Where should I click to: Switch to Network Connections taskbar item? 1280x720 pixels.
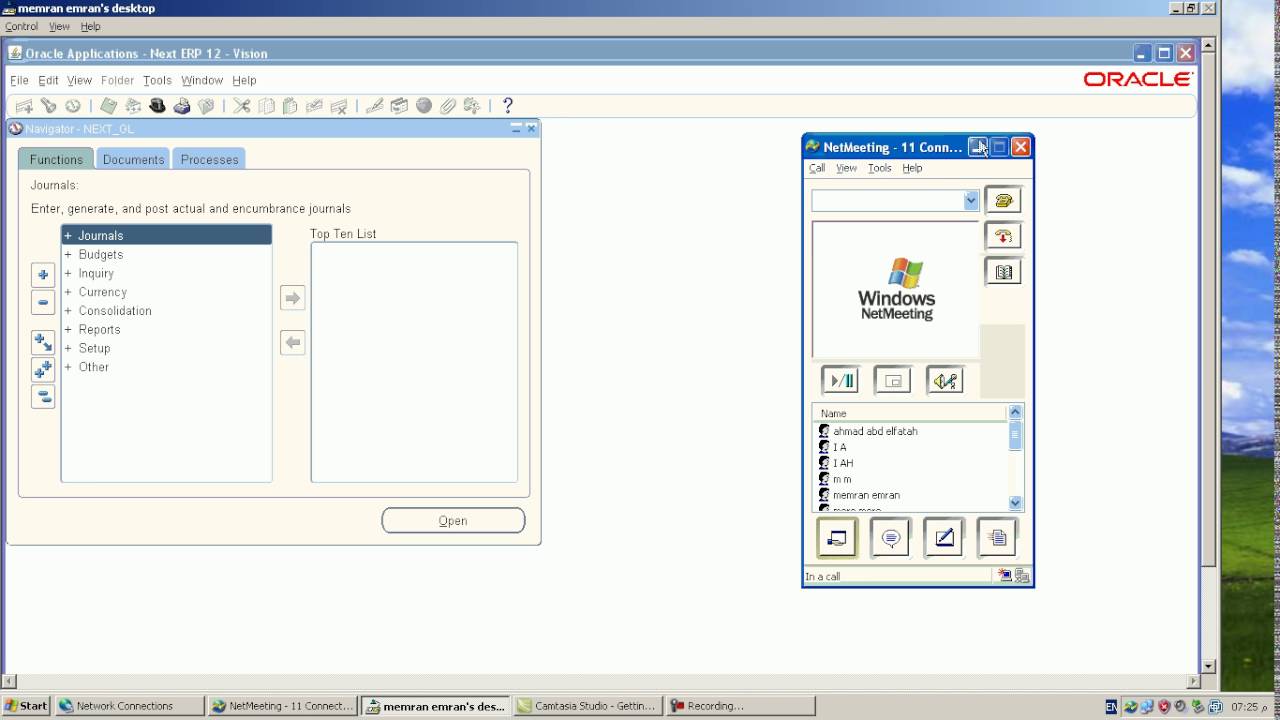pyautogui.click(x=129, y=706)
